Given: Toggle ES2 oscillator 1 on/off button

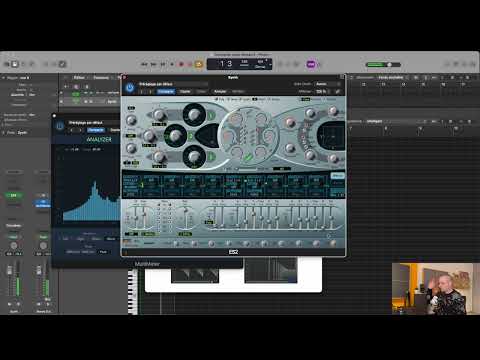Looking at the screenshot, I should coord(211,115).
